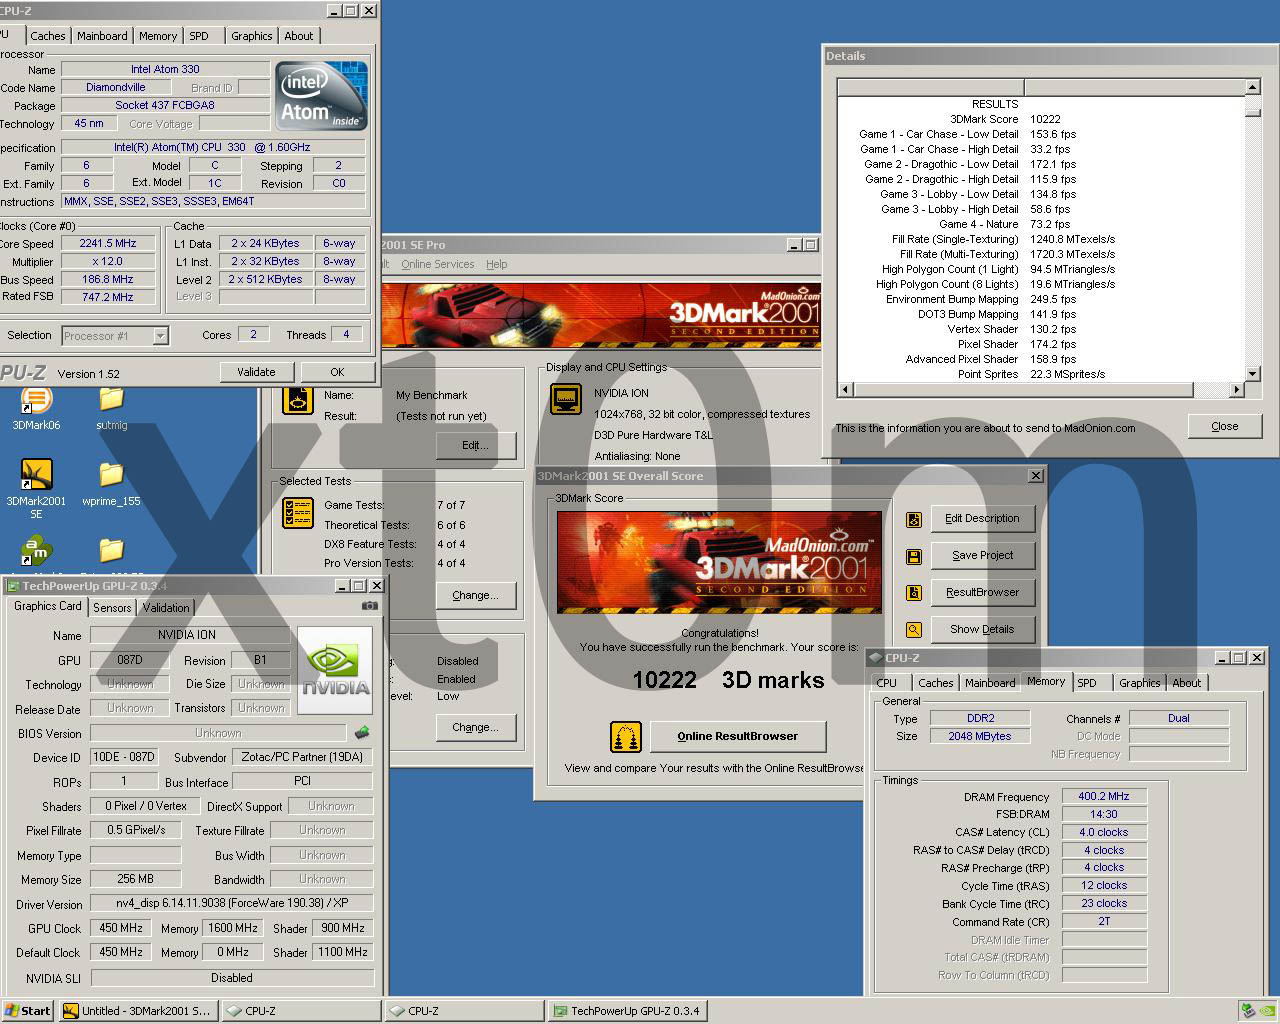Click OK in the CPU-Z window
Screen dimensions: 1280x1024
[337, 372]
